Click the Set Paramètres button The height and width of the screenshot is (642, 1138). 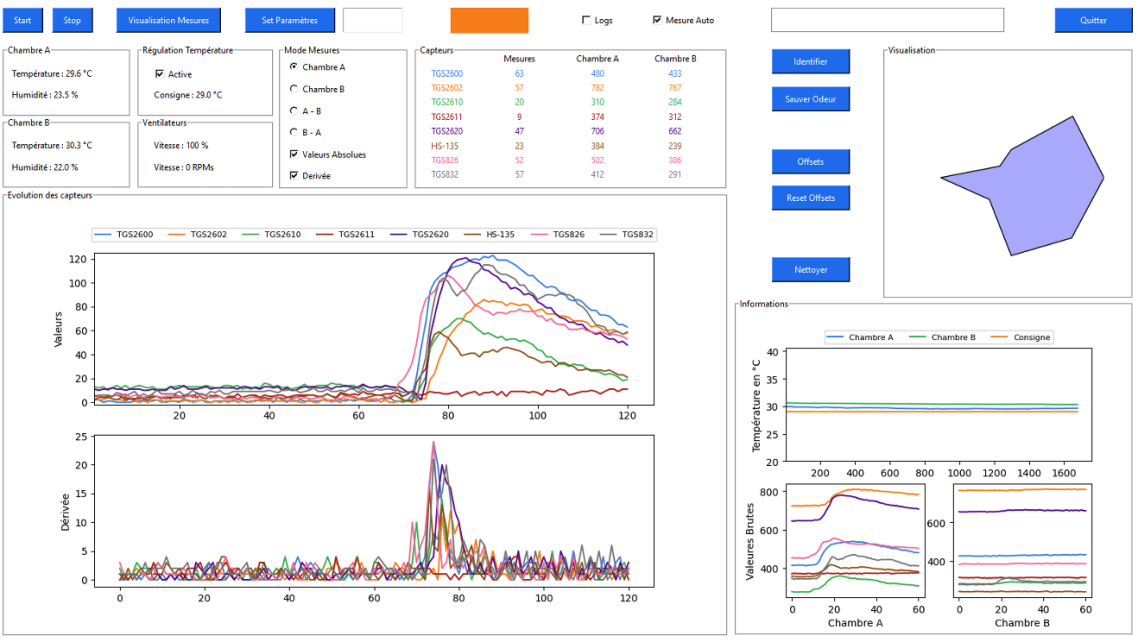point(289,20)
